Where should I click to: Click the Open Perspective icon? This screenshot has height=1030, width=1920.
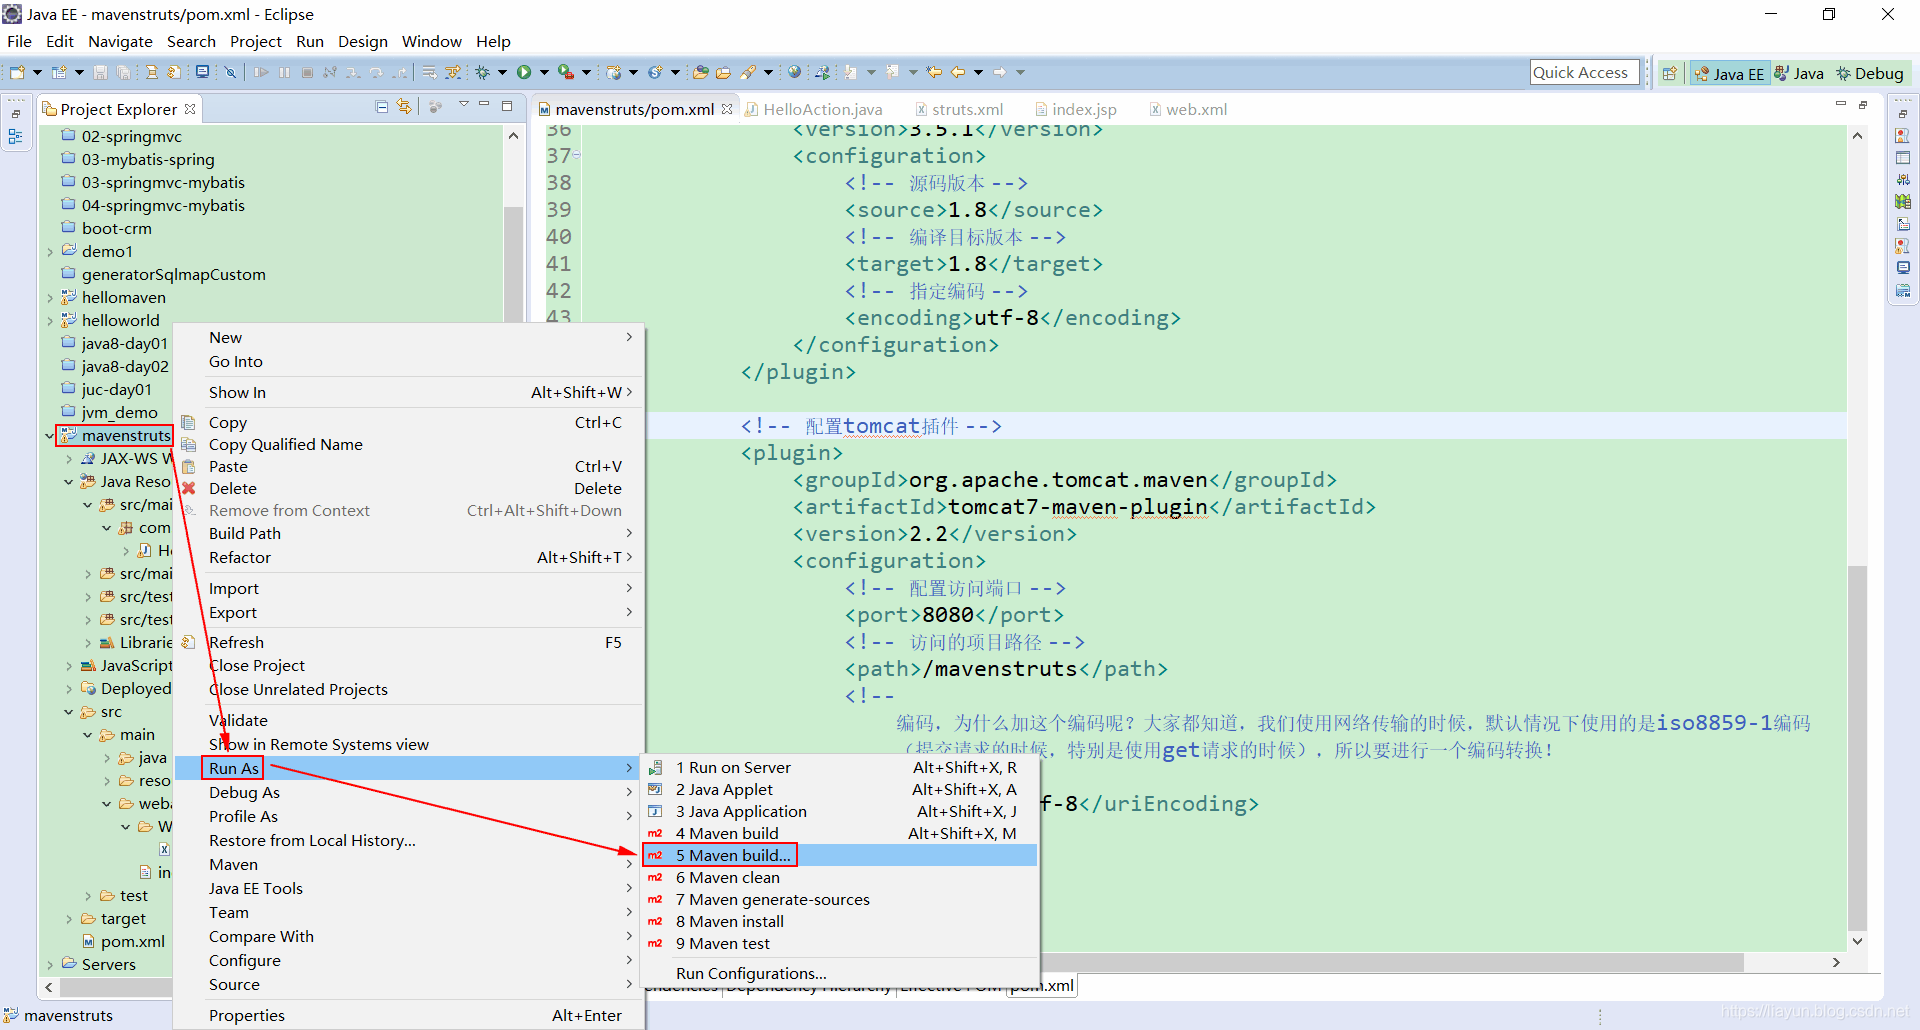pos(1669,73)
